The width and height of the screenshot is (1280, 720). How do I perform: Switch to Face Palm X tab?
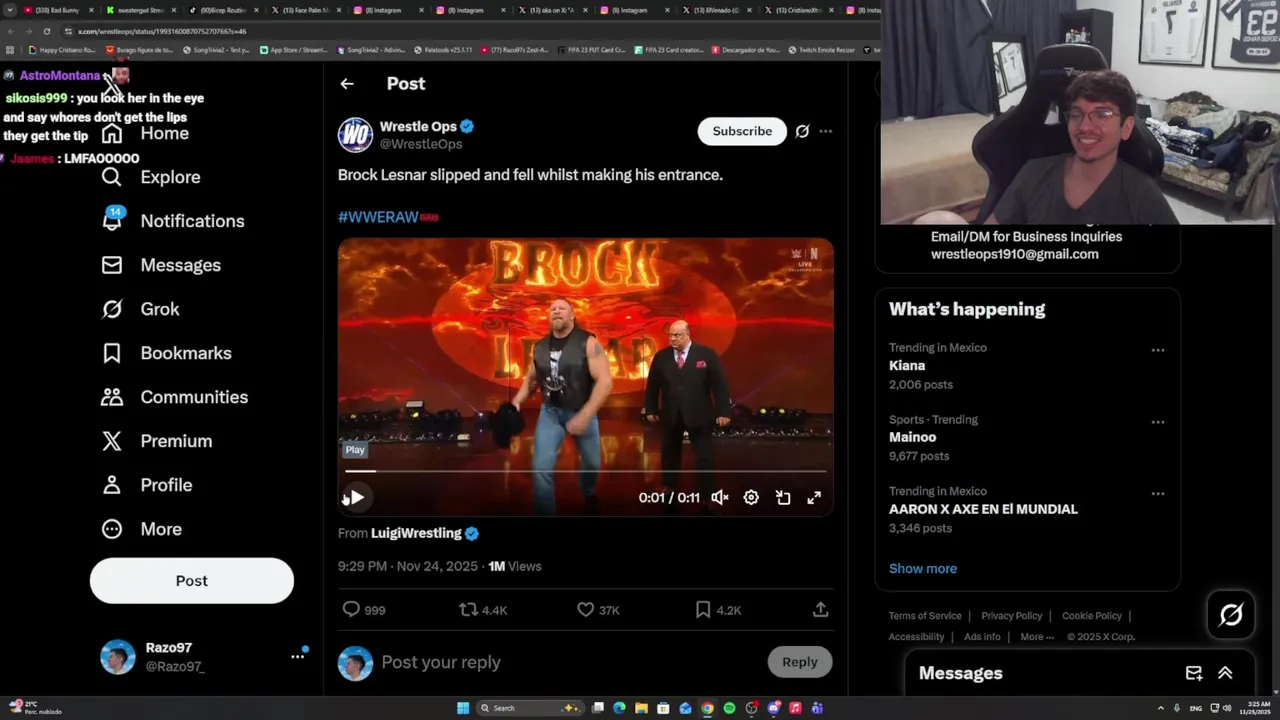[306, 10]
